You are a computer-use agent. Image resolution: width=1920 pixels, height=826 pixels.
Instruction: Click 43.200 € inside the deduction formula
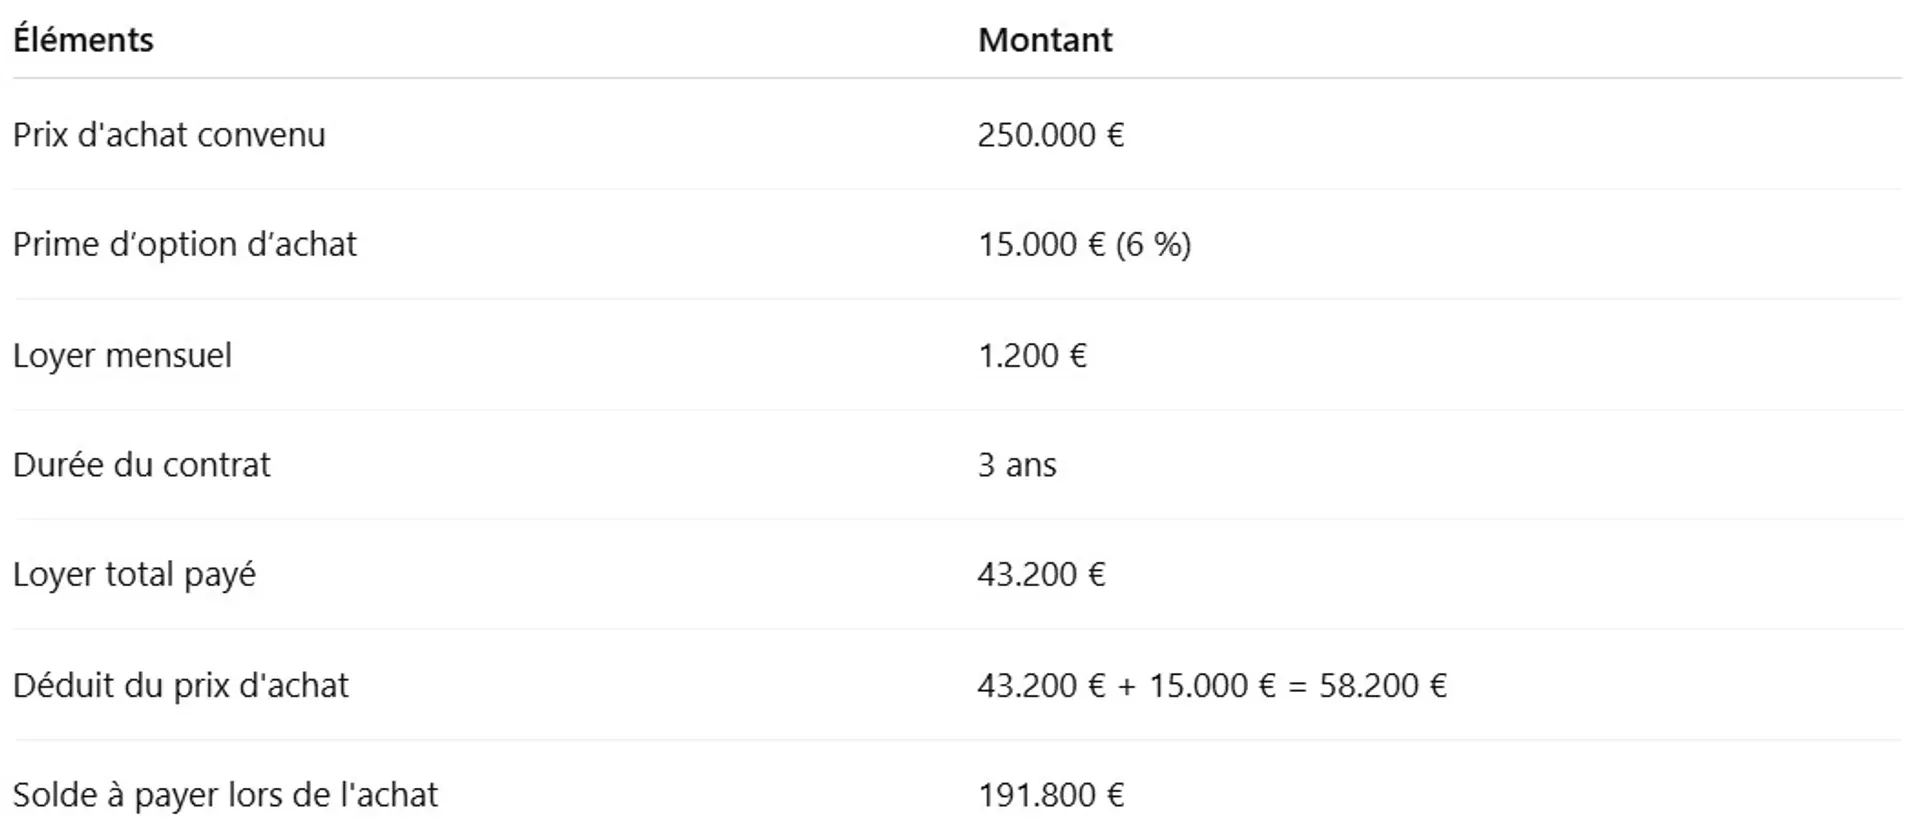coord(1040,686)
